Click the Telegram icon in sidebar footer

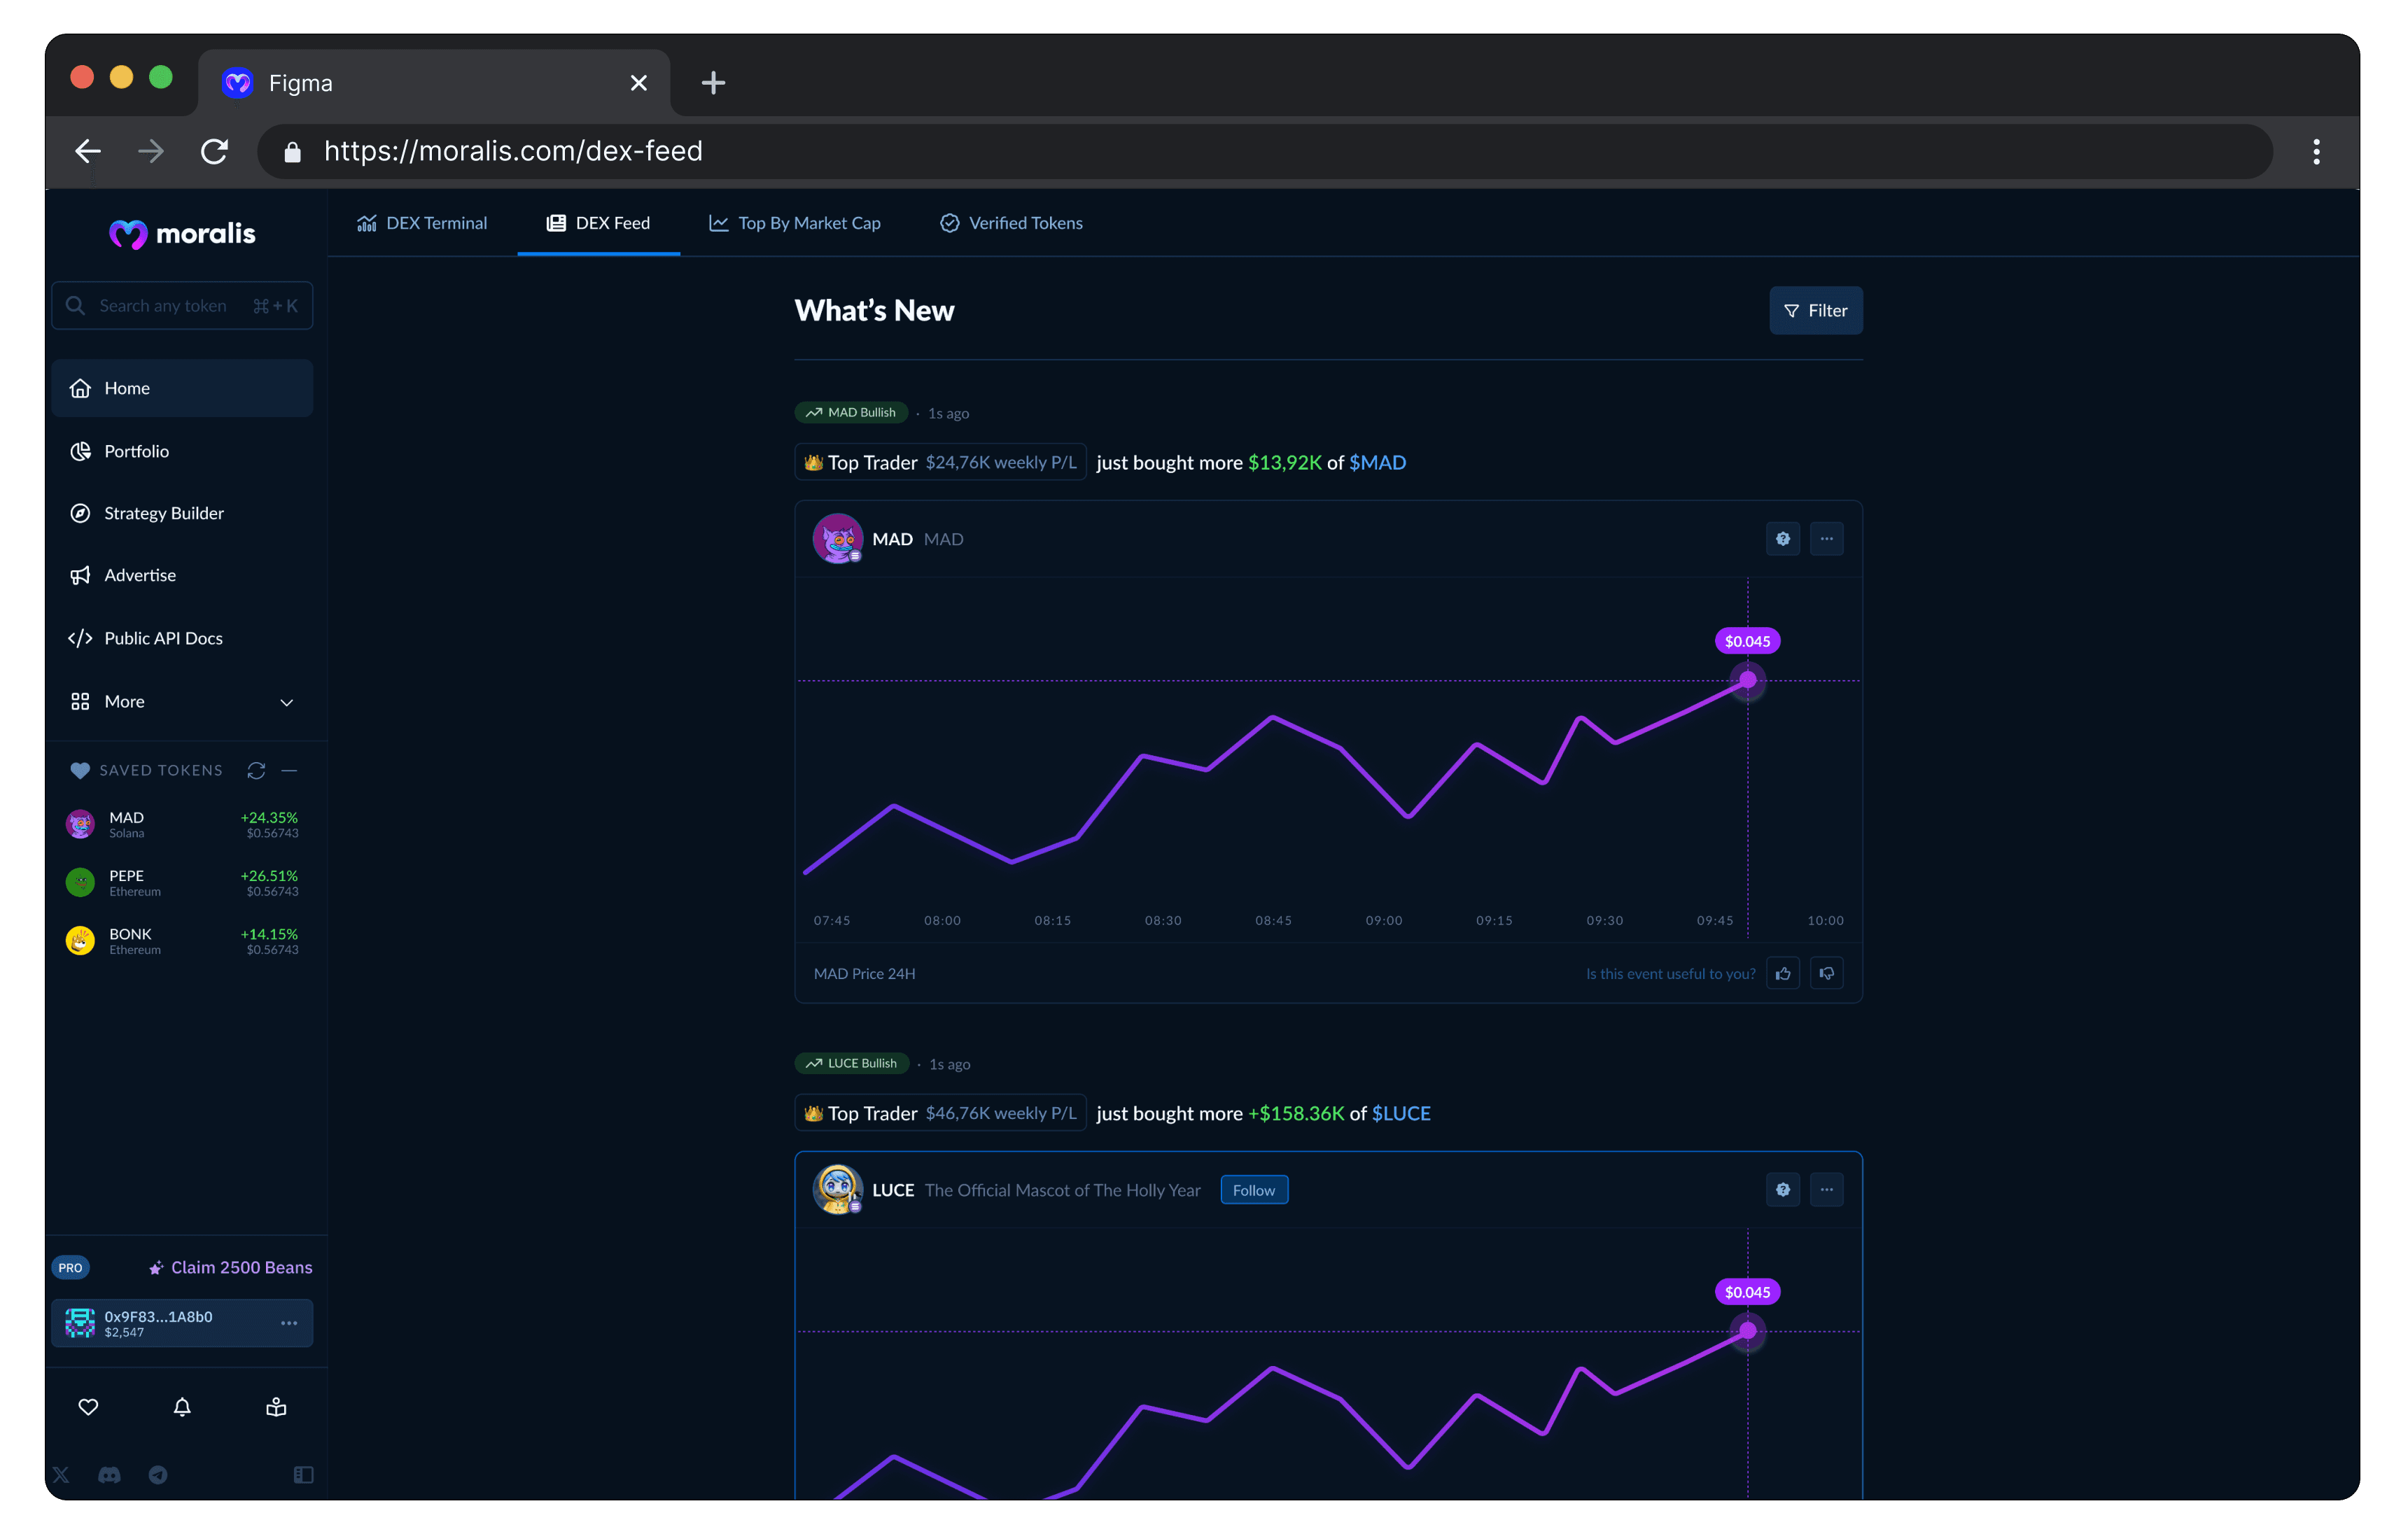click(x=158, y=1475)
